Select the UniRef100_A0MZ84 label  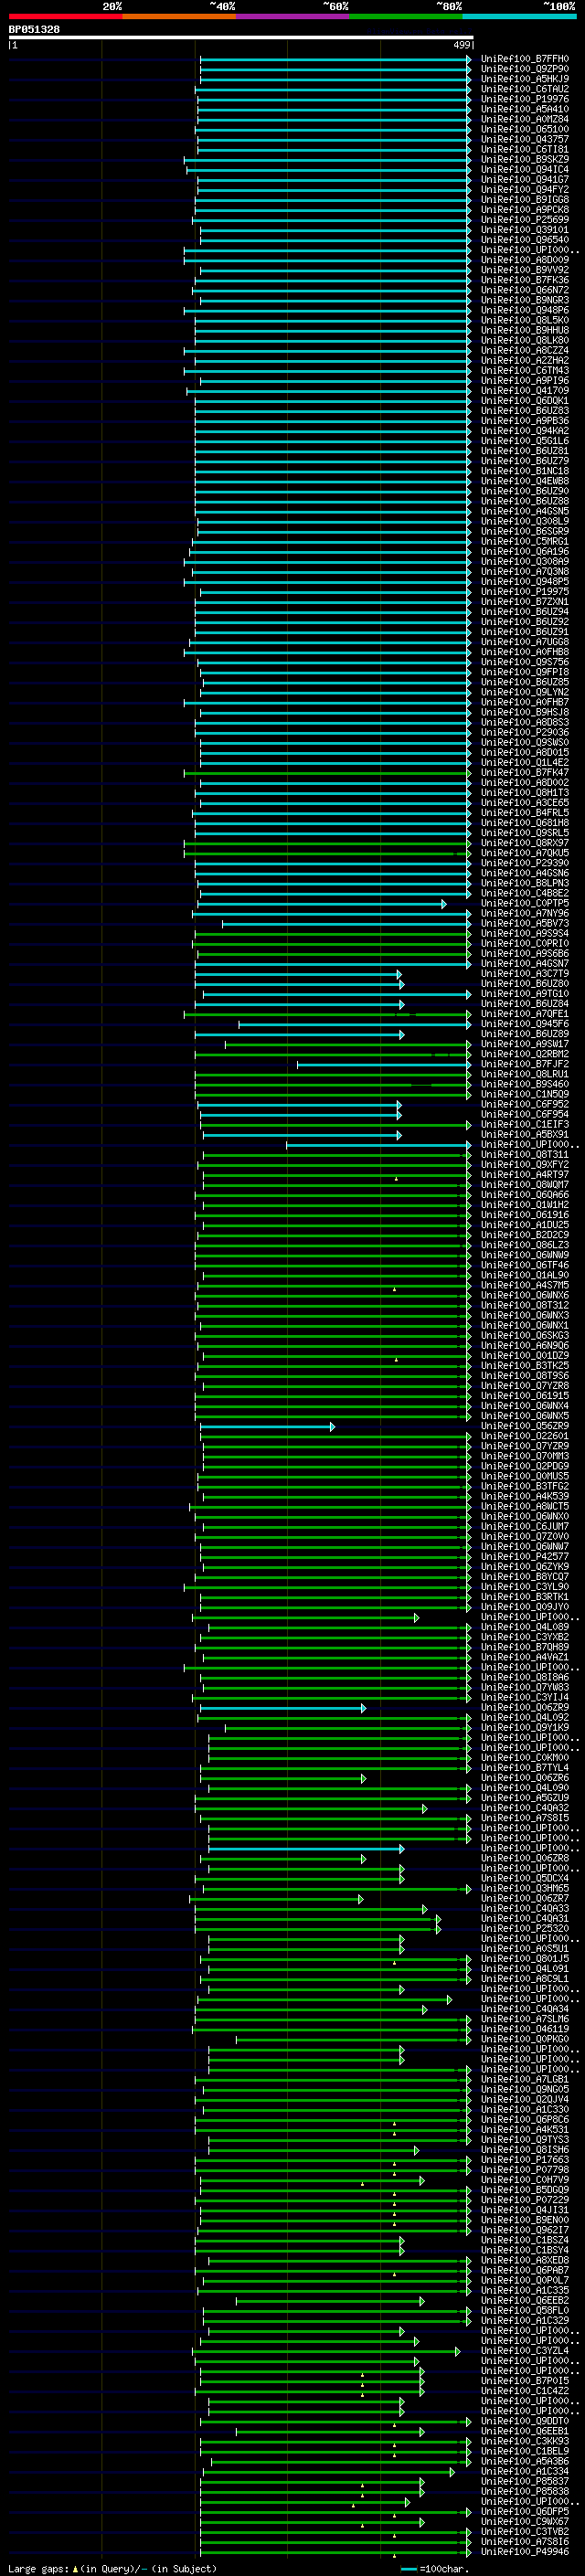524,119
